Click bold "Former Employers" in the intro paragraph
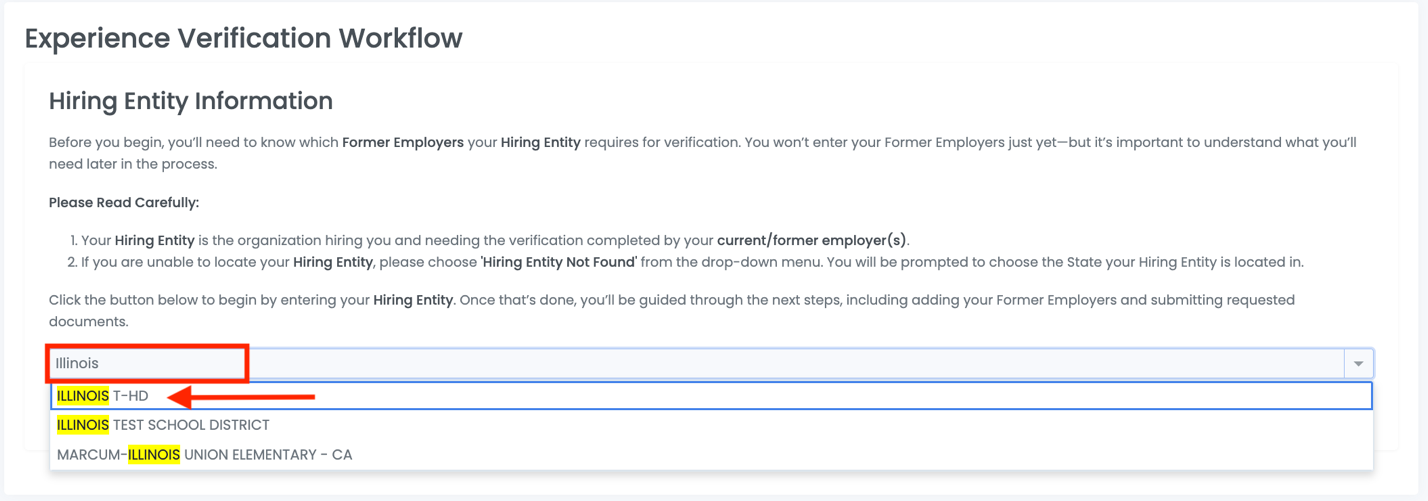The height and width of the screenshot is (501, 1428). (403, 143)
